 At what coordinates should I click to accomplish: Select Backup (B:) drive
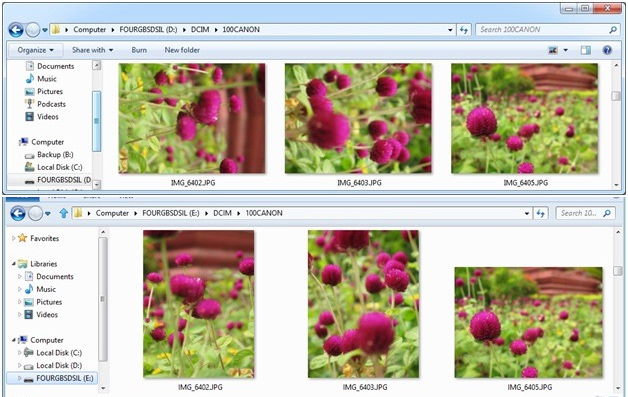click(49, 155)
